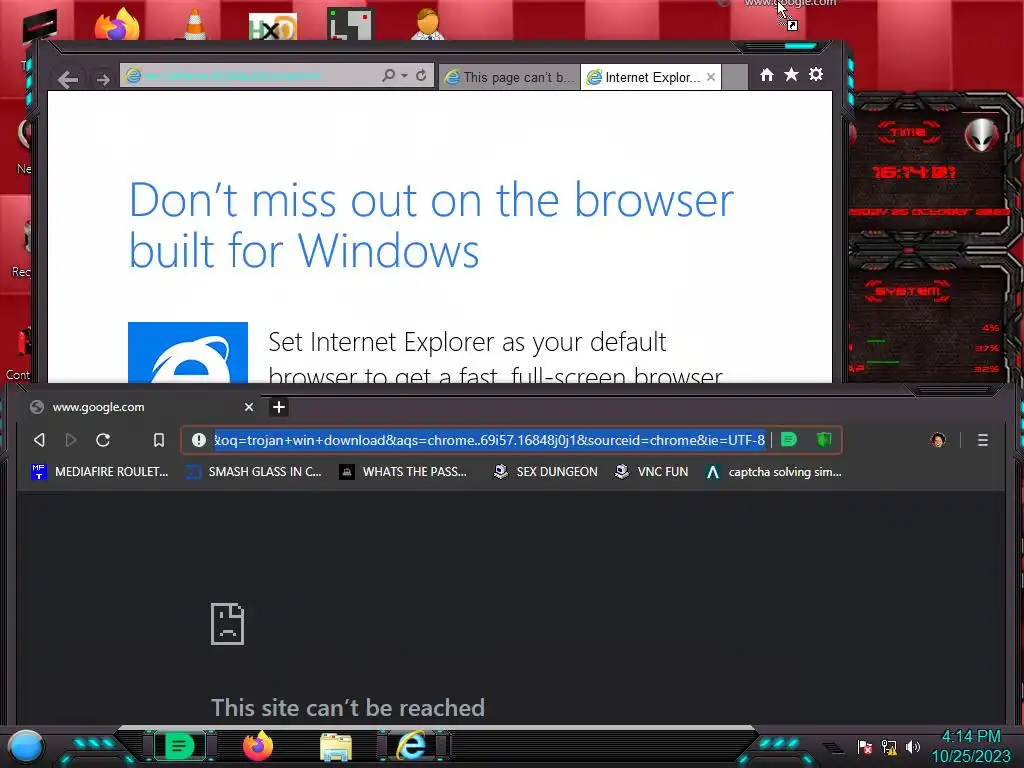Click the green chat extension icon in URL bar
Image resolution: width=1024 pixels, height=768 pixels.
pyautogui.click(x=789, y=440)
